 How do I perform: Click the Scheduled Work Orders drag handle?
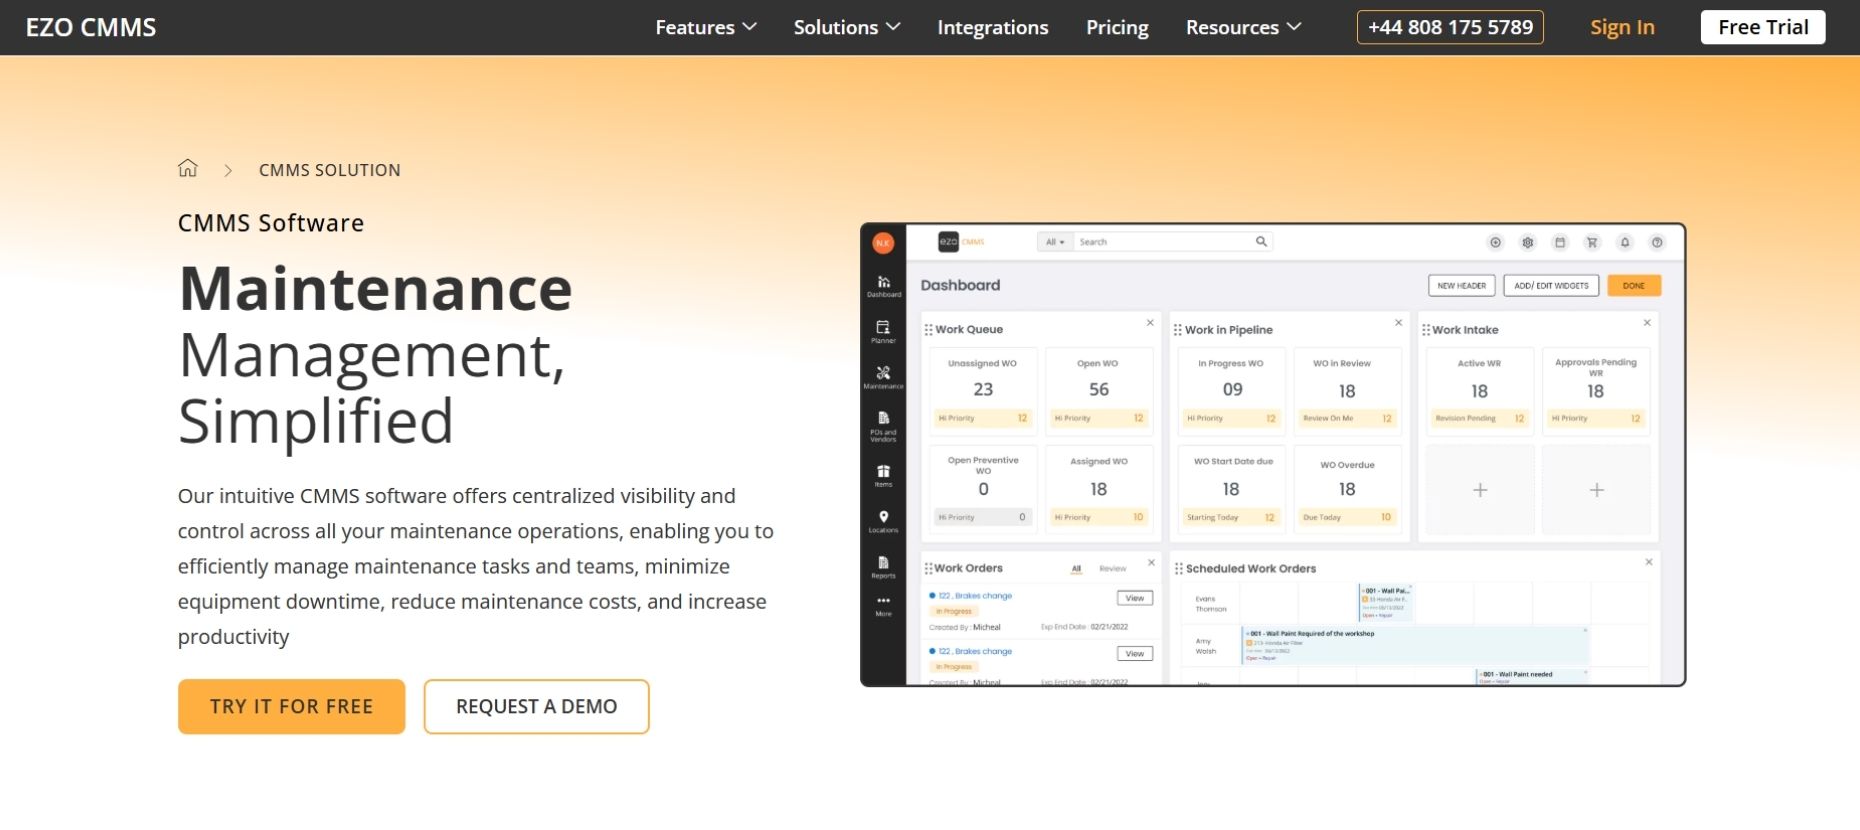1179,568
